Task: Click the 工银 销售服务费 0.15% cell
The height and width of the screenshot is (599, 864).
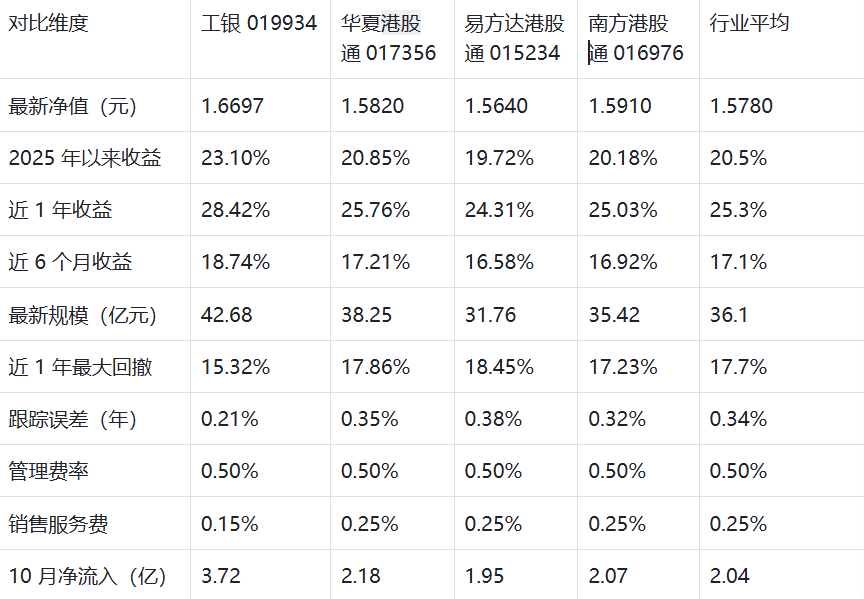Action: click(260, 523)
